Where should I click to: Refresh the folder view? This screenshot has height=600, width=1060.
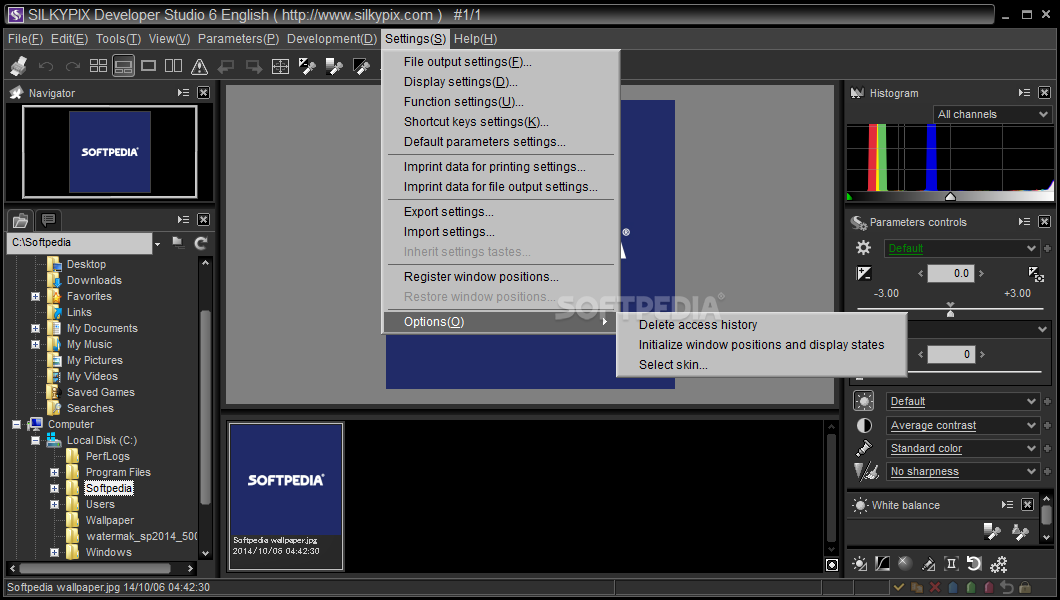(201, 243)
